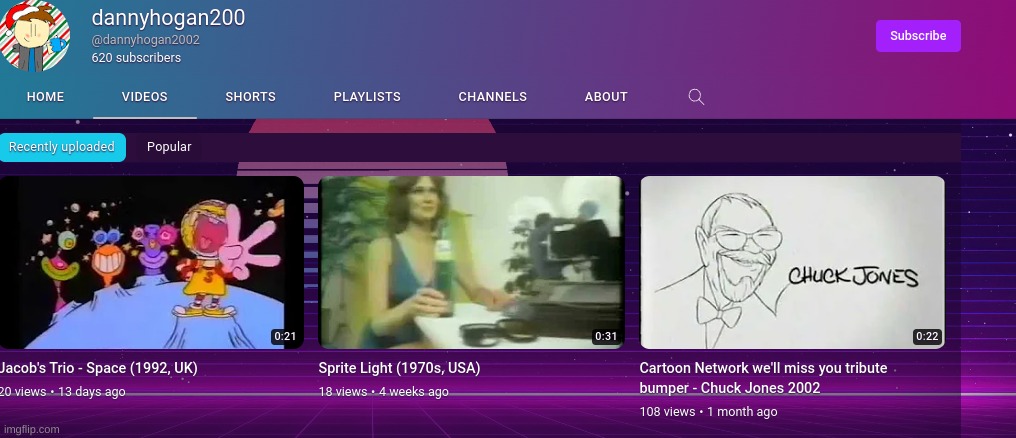The height and width of the screenshot is (438, 1016).
Task: Click the 108 views • 1 month ago text
Action: tap(708, 412)
